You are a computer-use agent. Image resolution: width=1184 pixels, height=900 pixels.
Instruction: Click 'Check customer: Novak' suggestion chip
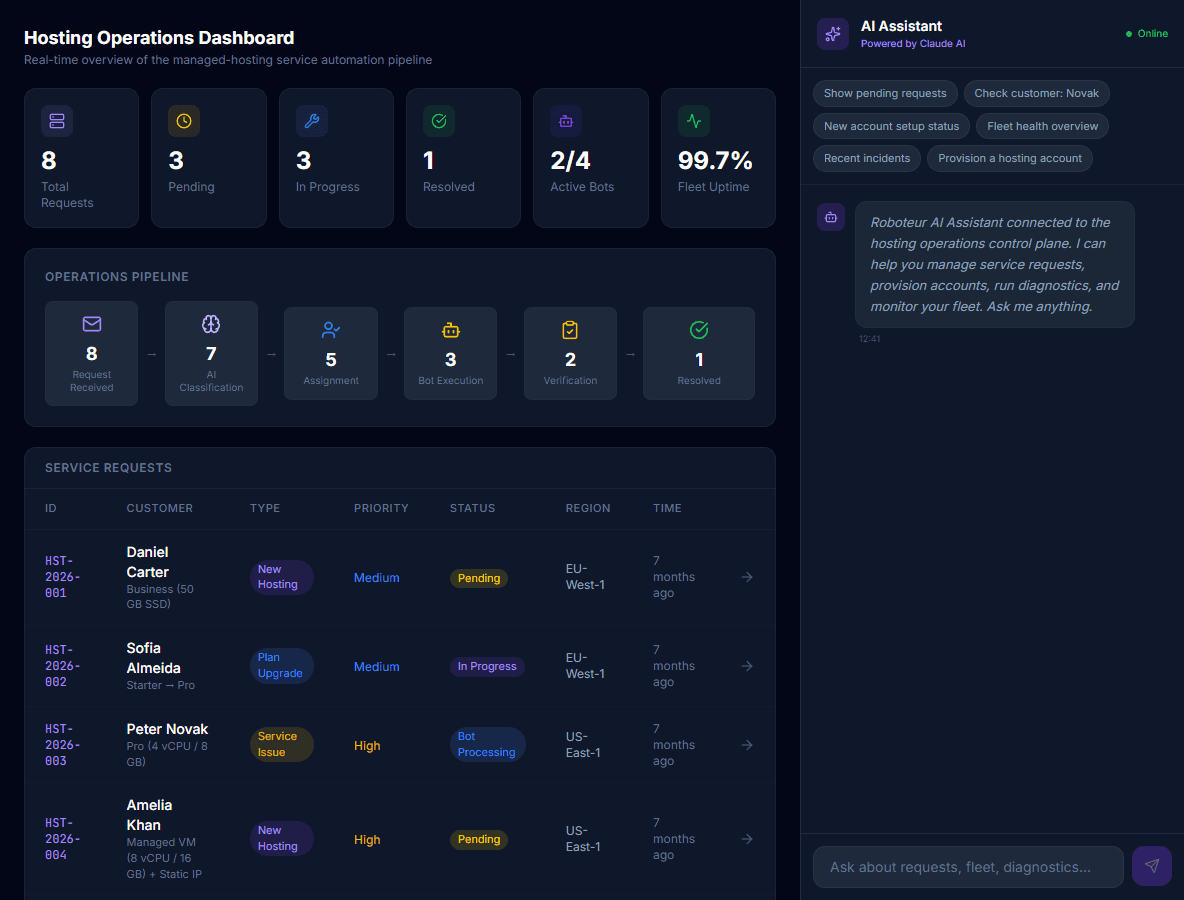tap(1036, 94)
